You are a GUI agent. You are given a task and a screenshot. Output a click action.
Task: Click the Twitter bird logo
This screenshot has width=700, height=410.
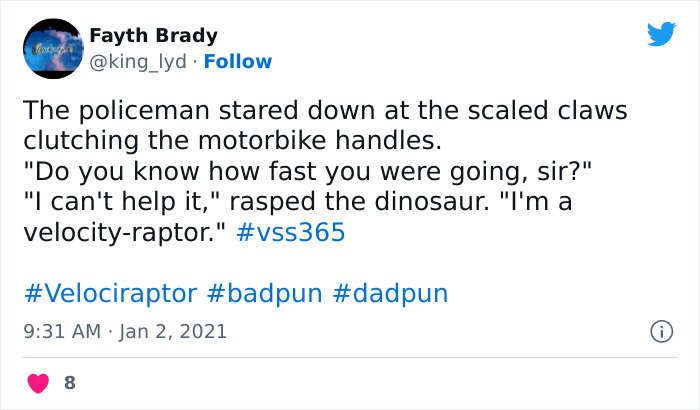coord(661,35)
